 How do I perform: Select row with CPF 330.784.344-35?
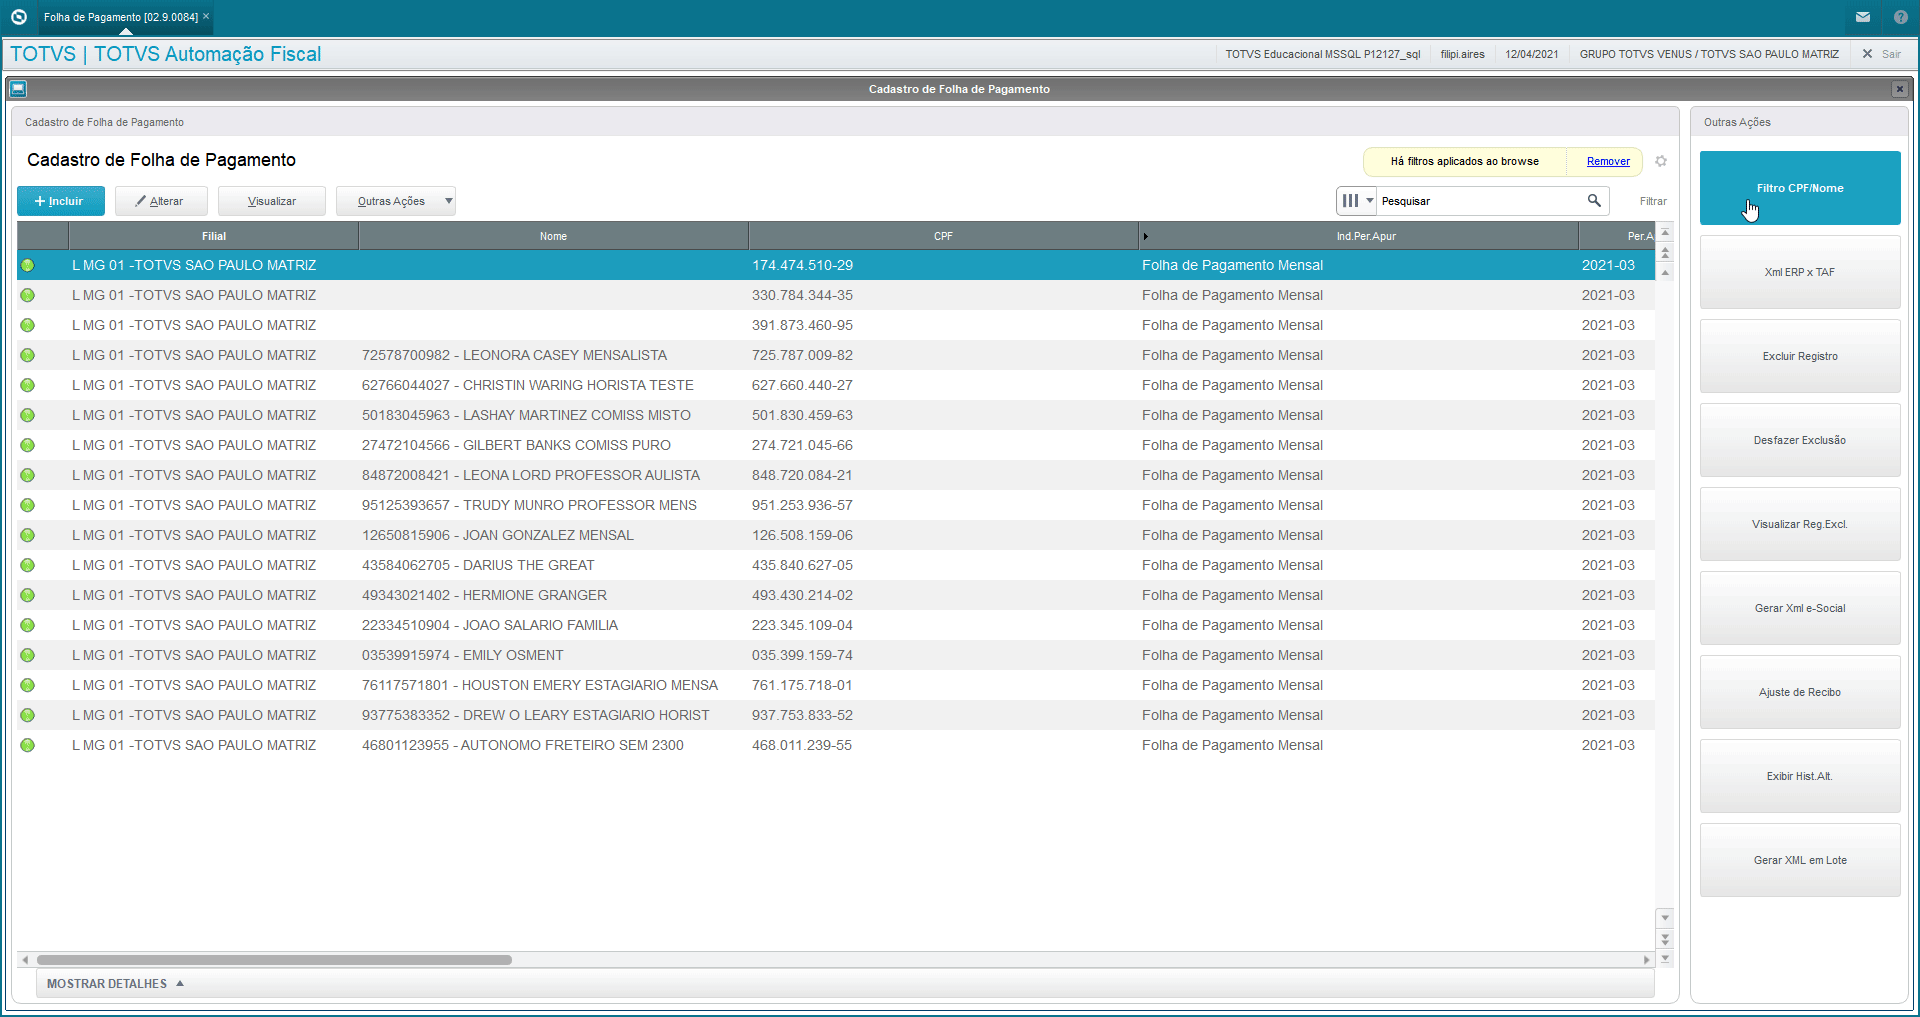(835, 295)
